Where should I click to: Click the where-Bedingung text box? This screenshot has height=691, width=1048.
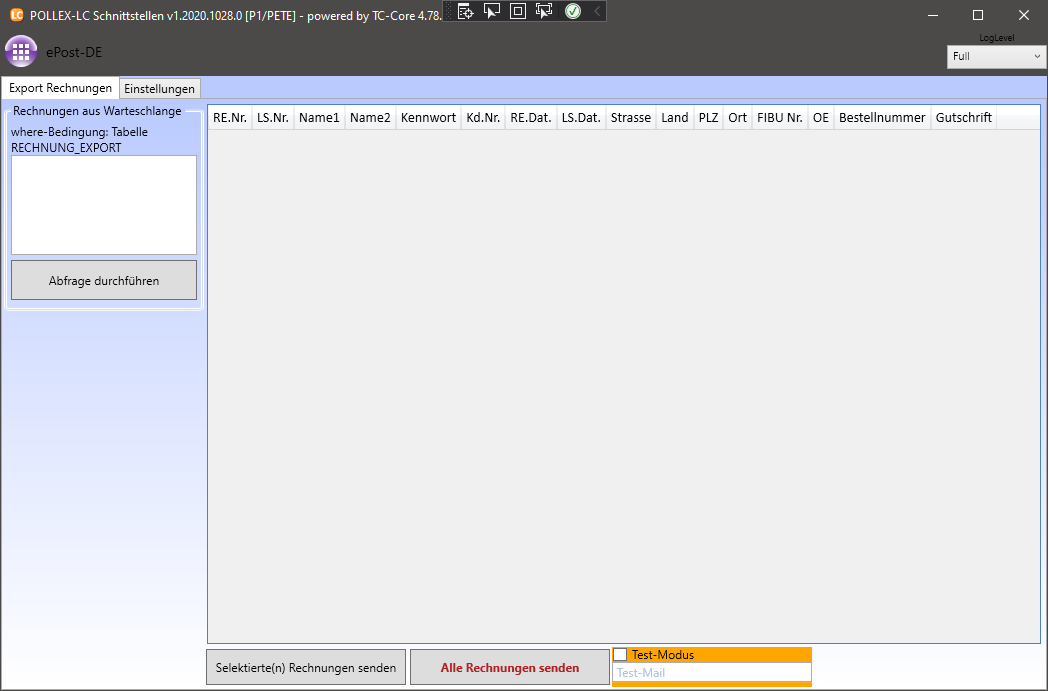[104, 205]
